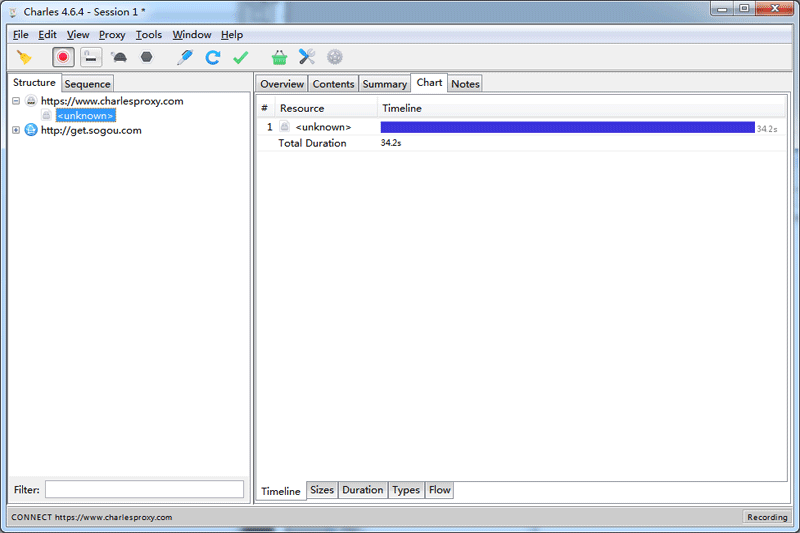Select the Flow chart tab
This screenshot has width=800, height=533.
439,490
